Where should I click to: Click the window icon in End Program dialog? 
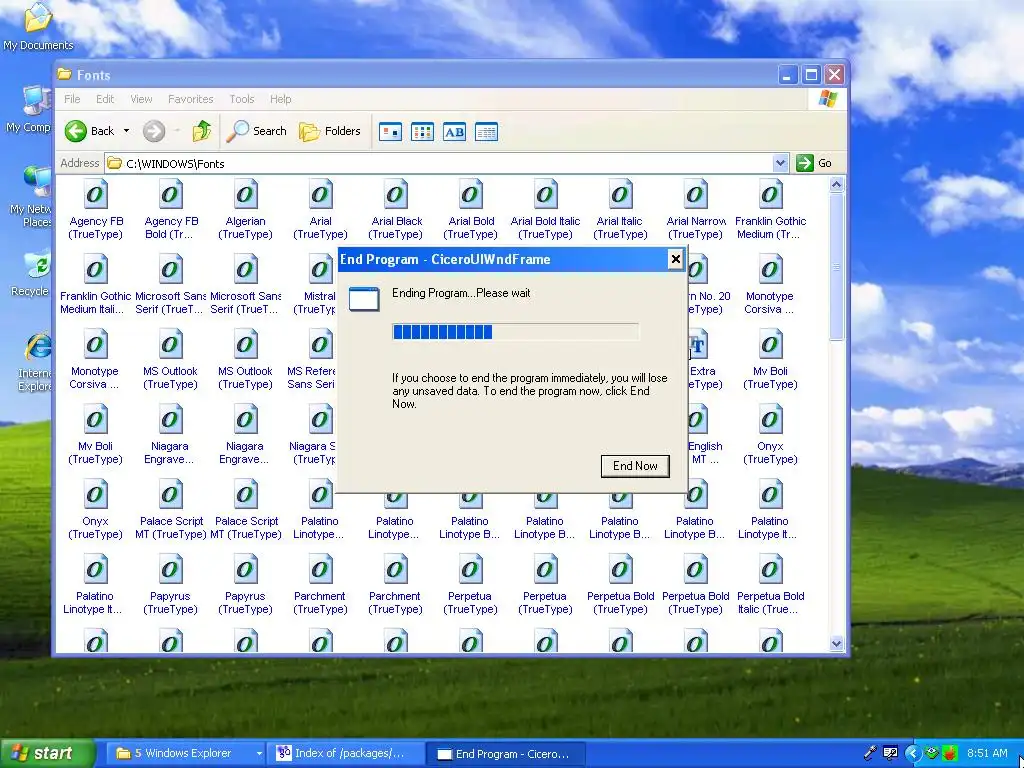tap(364, 299)
